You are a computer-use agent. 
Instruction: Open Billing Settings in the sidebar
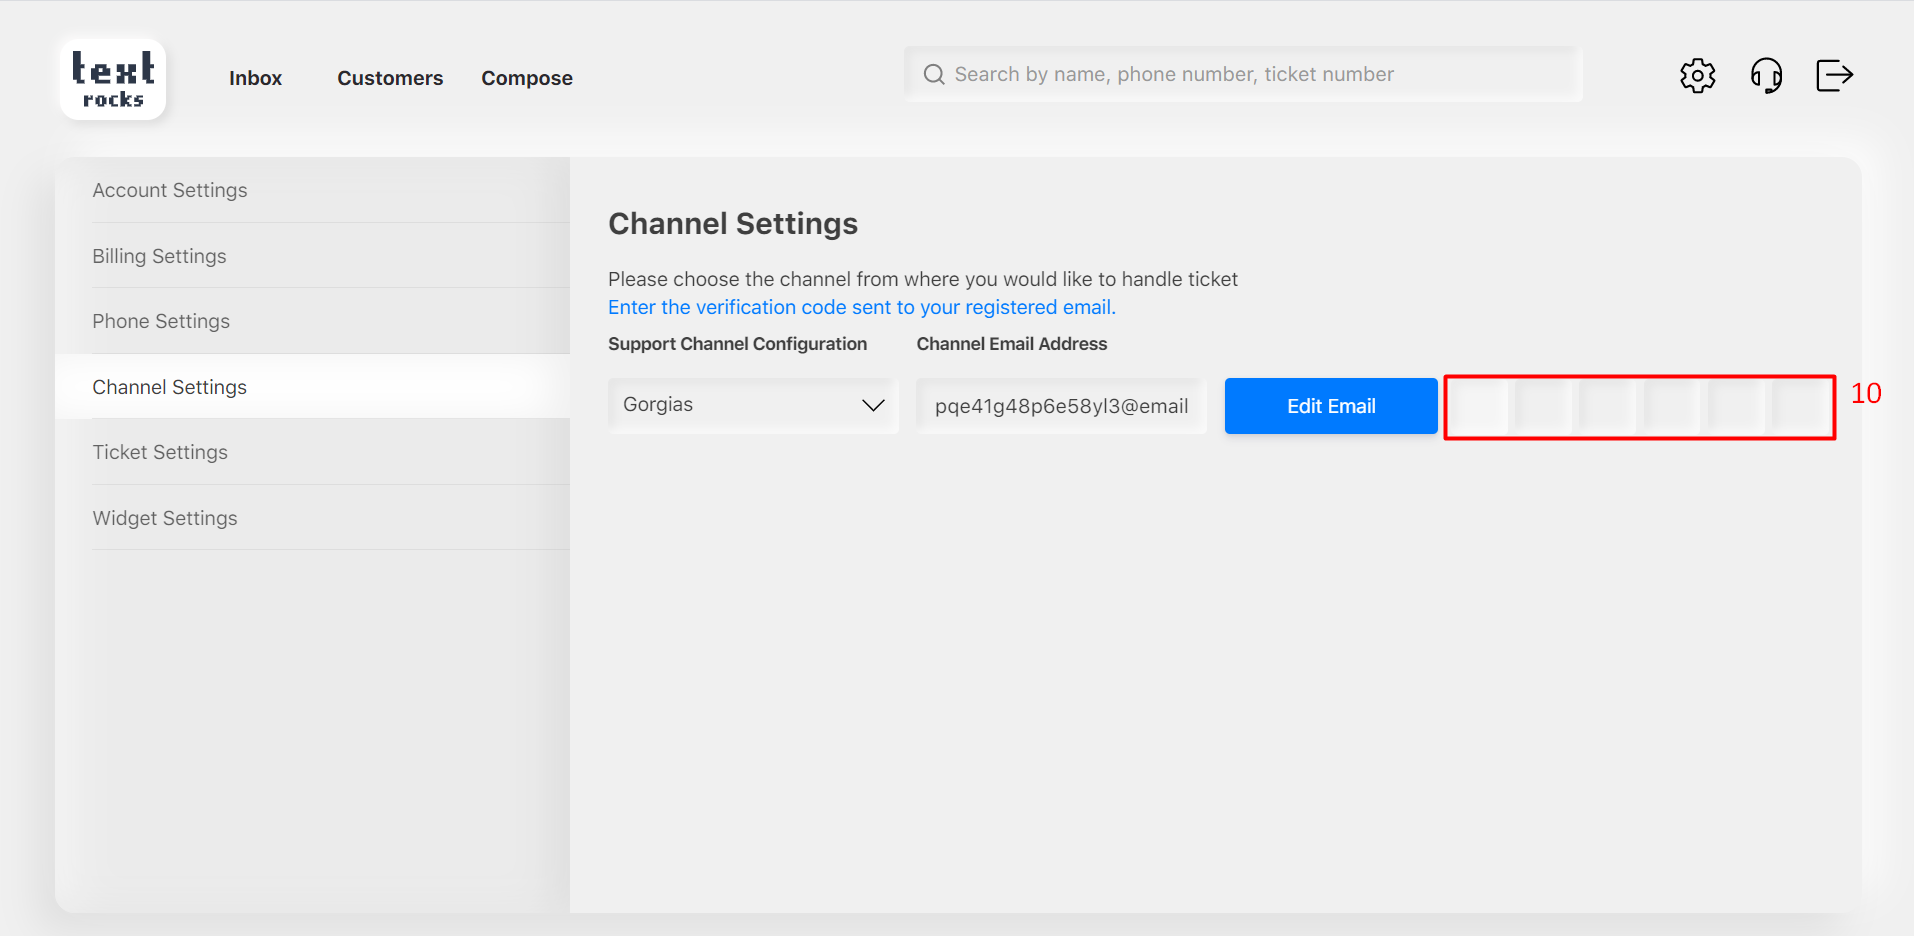(x=160, y=256)
